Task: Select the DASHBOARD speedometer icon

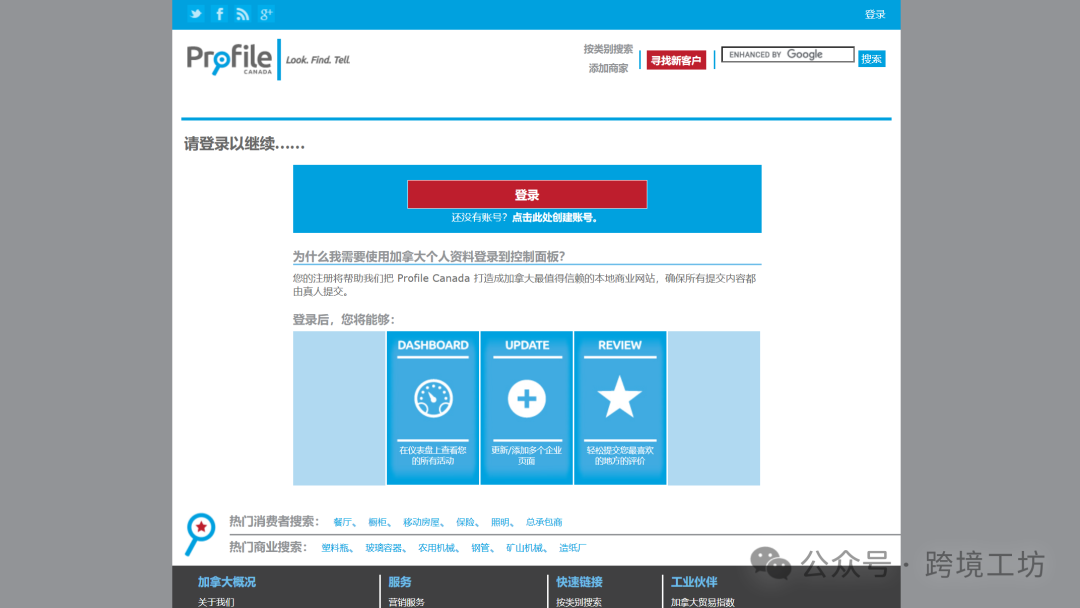Action: coord(432,397)
